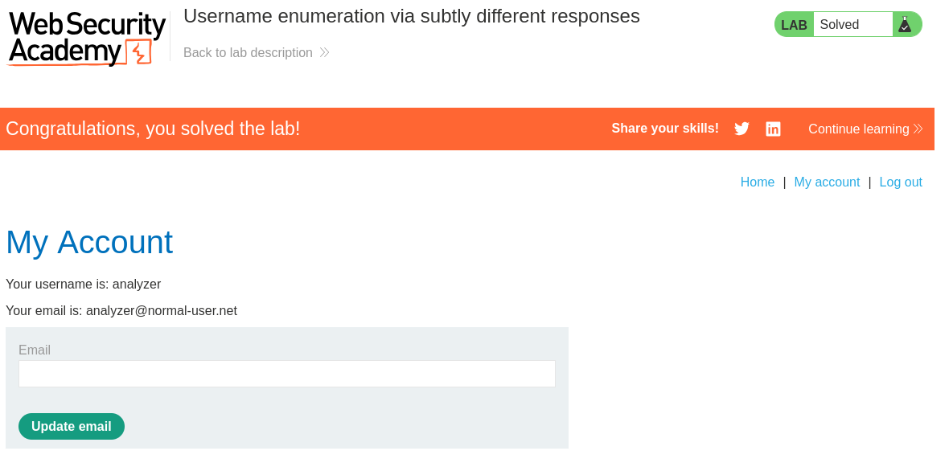The width and height of the screenshot is (936, 450).
Task: Go to the Home page
Action: [757, 182]
